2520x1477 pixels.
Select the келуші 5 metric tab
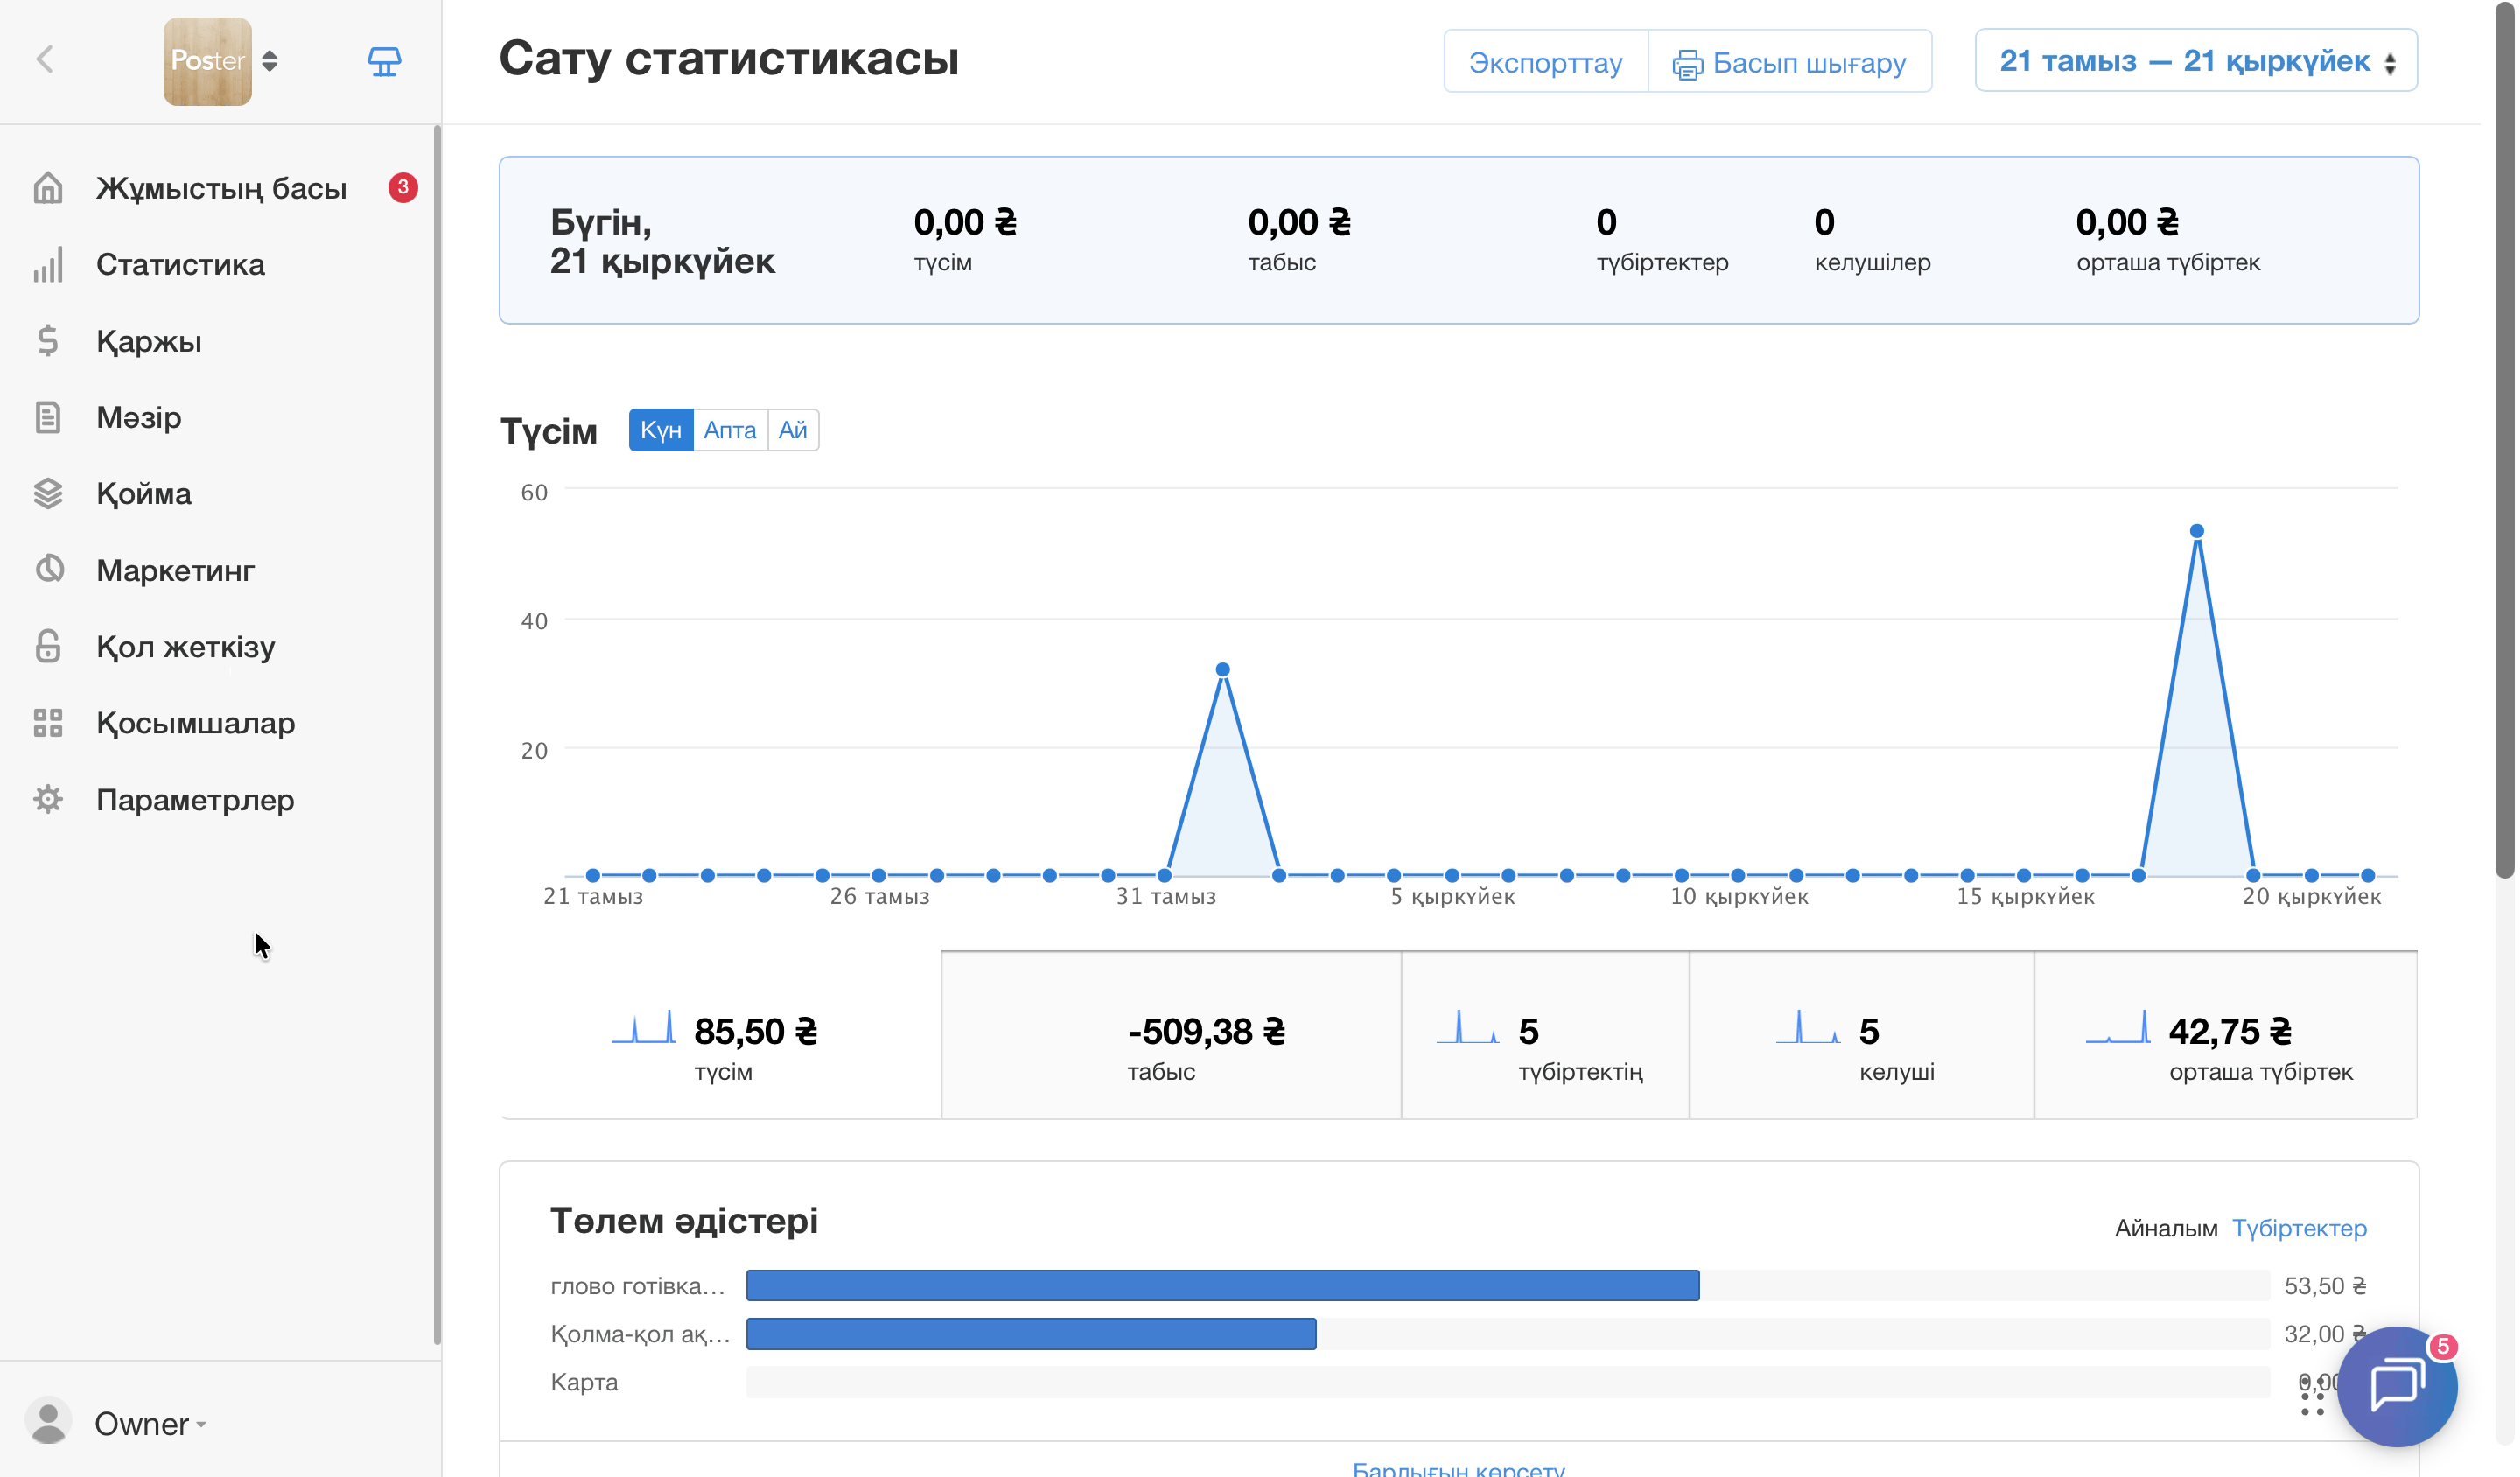click(x=1861, y=1035)
